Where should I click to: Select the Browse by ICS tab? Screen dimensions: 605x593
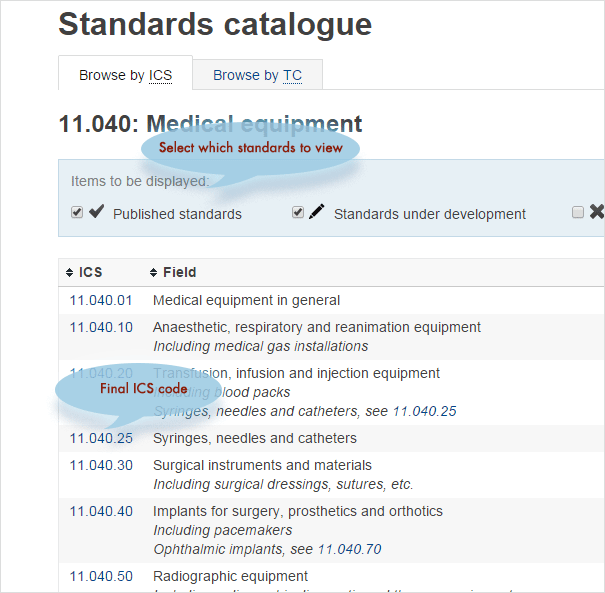tap(125, 75)
